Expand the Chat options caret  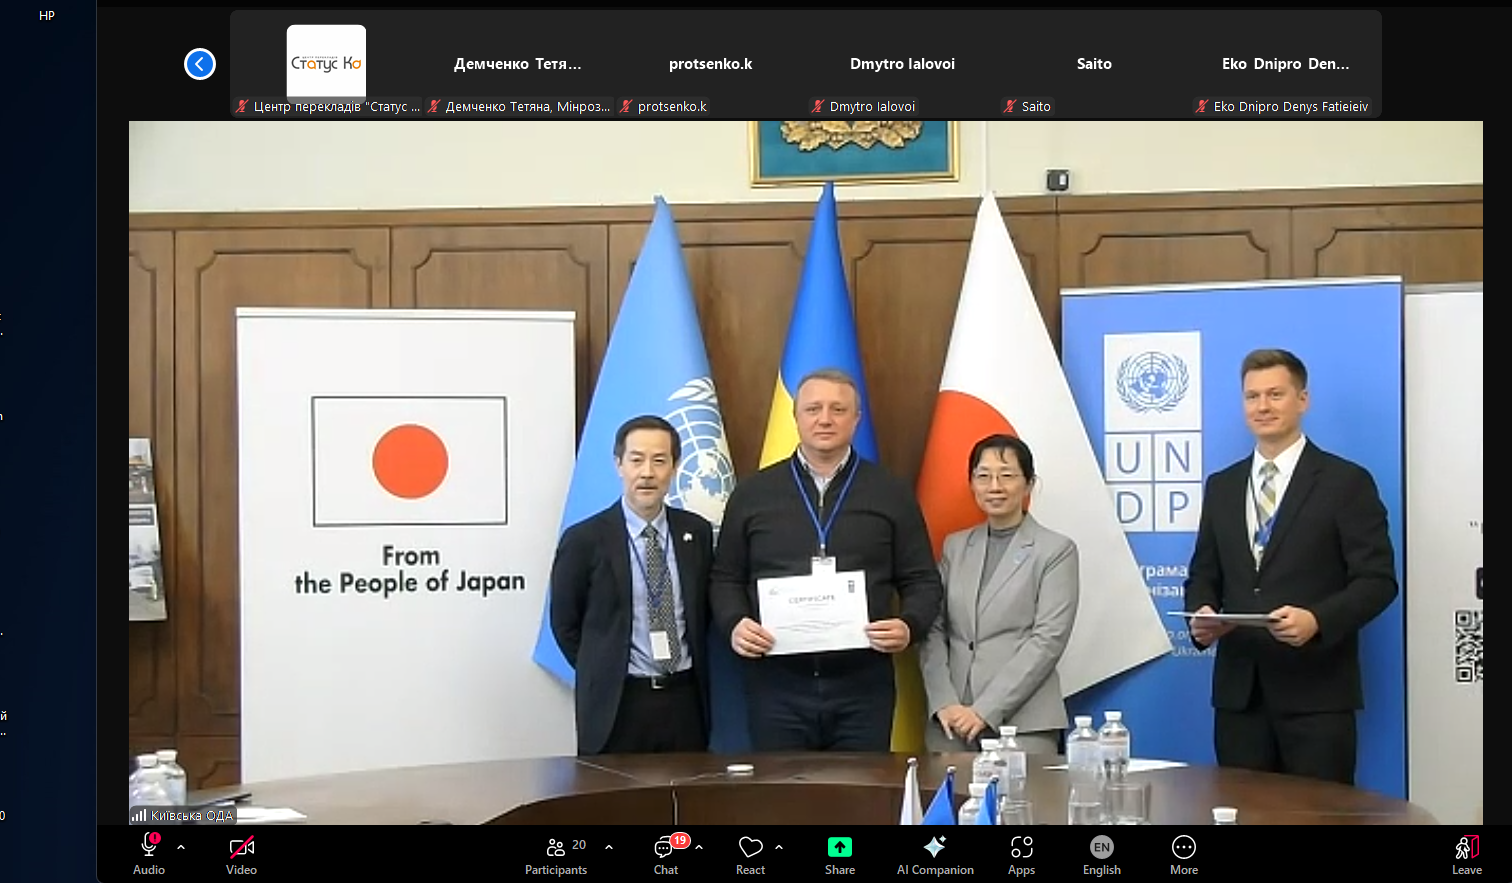tap(699, 847)
